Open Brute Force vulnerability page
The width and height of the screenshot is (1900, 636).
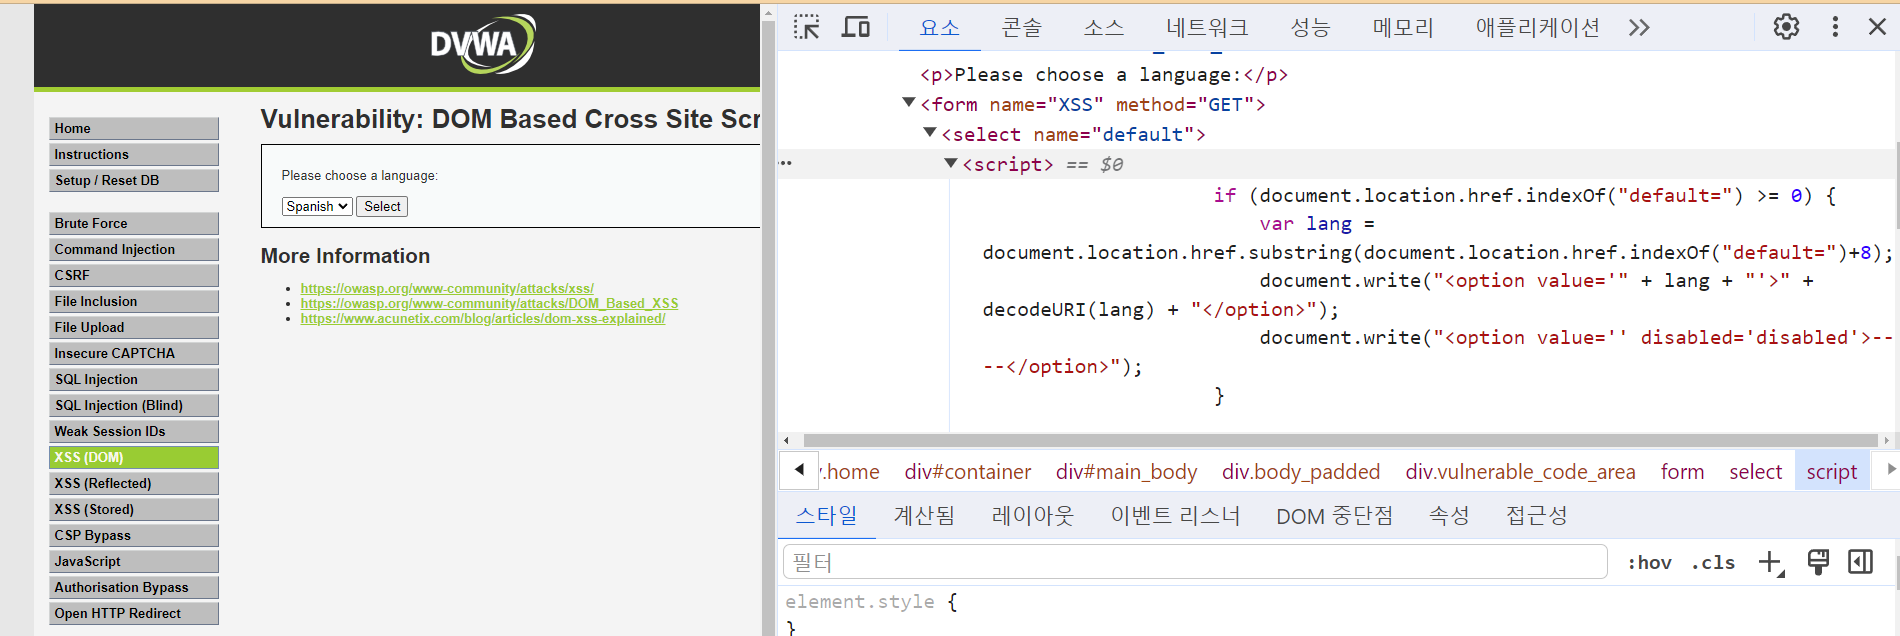coord(134,223)
